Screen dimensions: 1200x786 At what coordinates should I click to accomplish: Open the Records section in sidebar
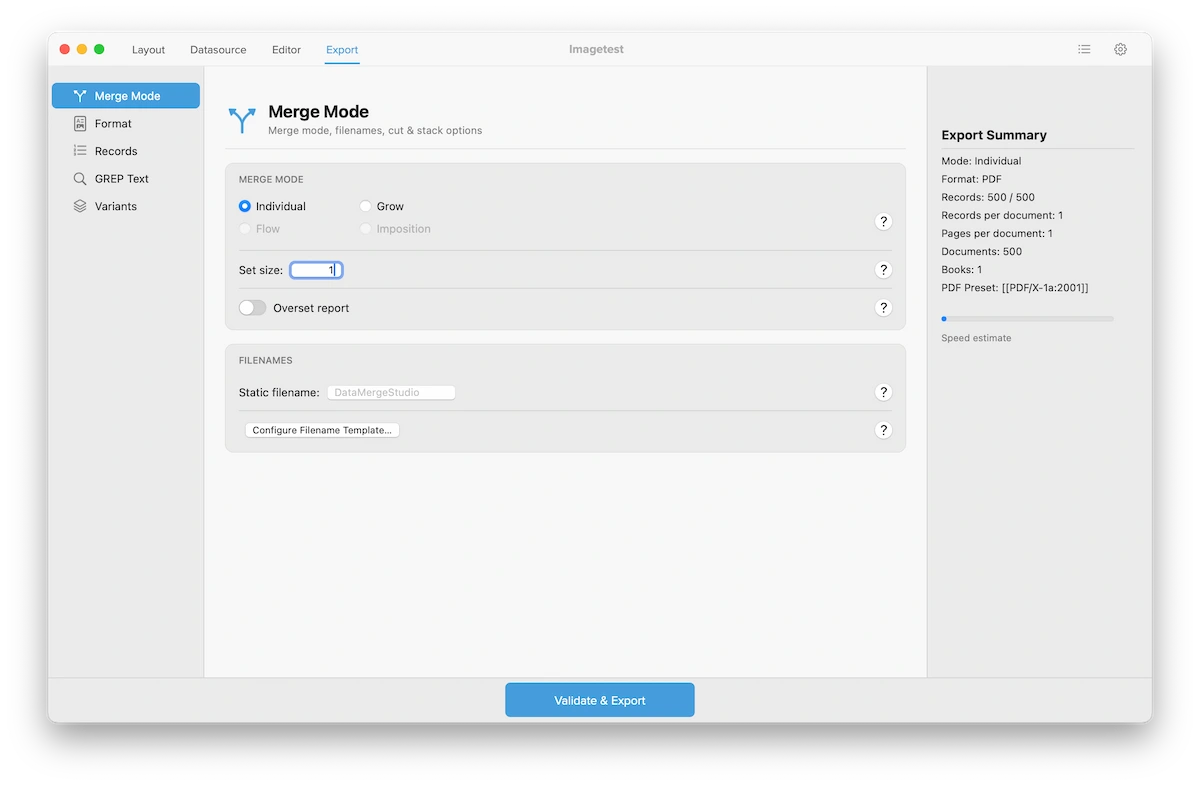126,151
